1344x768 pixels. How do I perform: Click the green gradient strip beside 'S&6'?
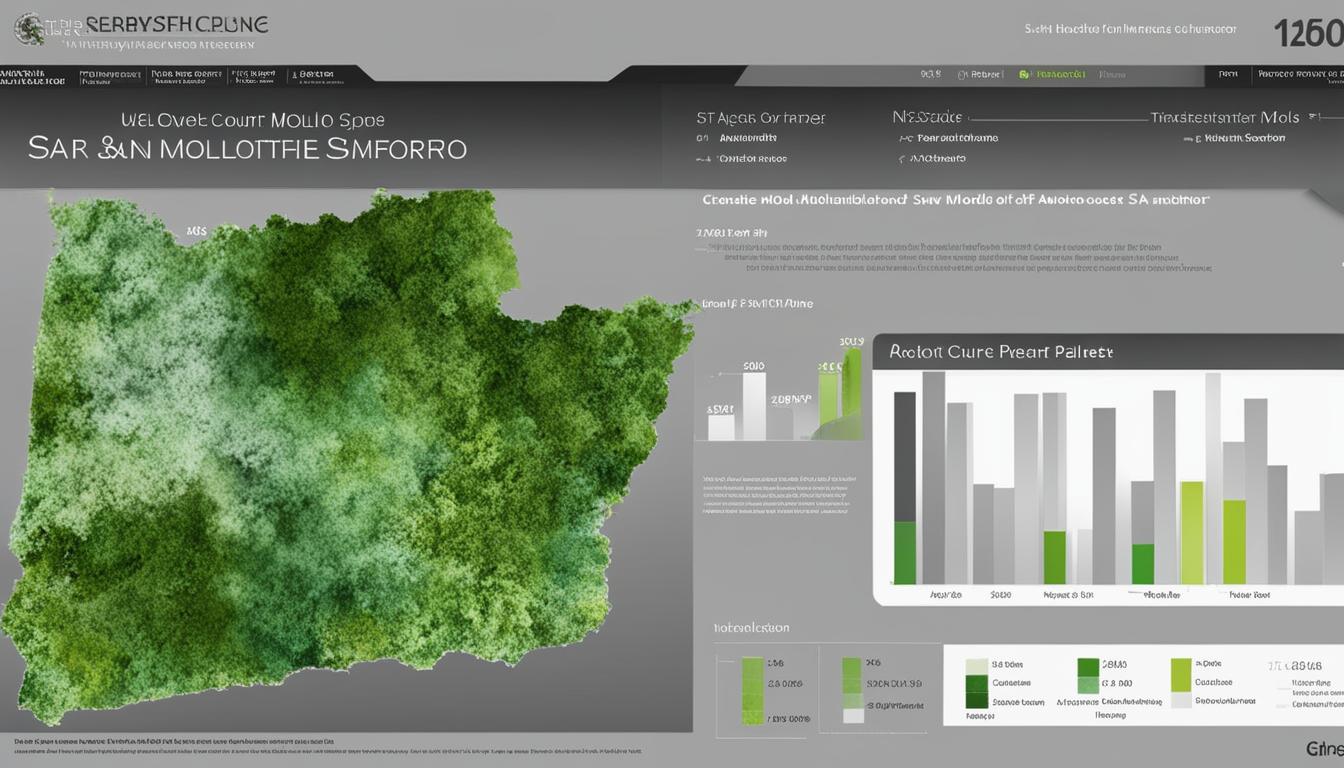click(x=753, y=689)
